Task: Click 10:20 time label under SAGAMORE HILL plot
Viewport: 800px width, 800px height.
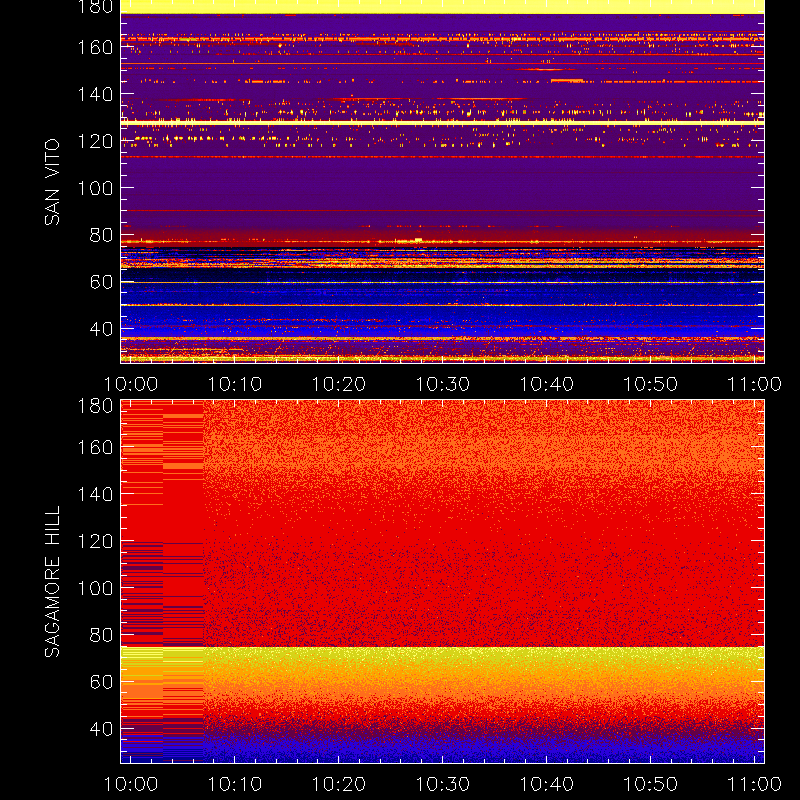Action: pyautogui.click(x=339, y=784)
